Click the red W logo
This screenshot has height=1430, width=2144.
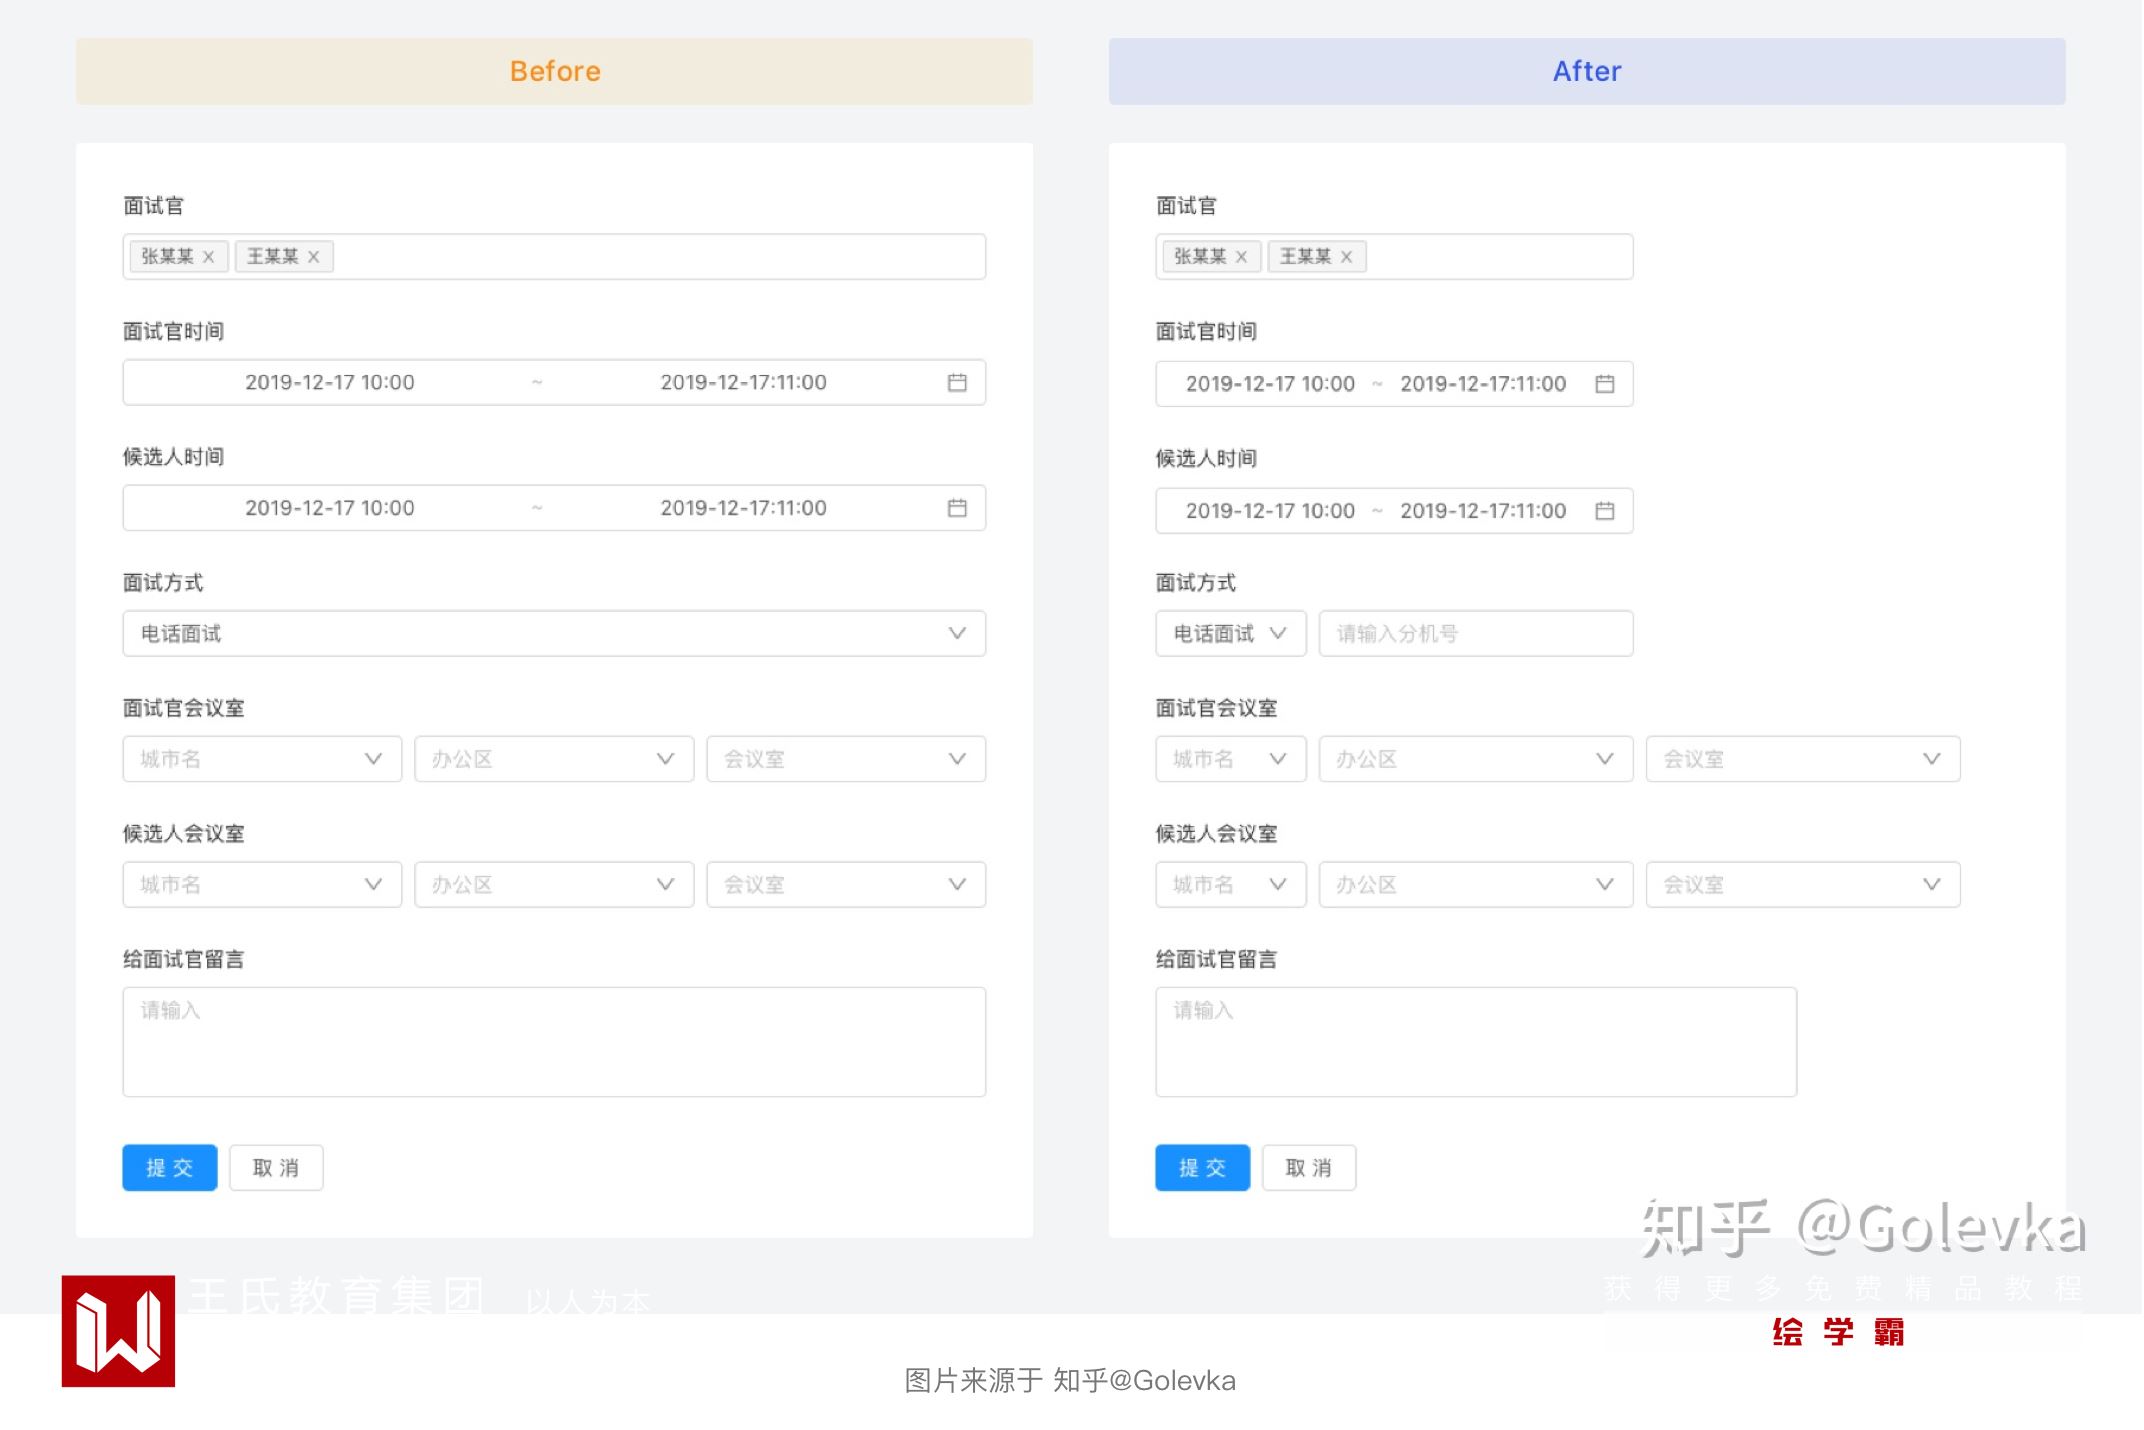coord(118,1331)
